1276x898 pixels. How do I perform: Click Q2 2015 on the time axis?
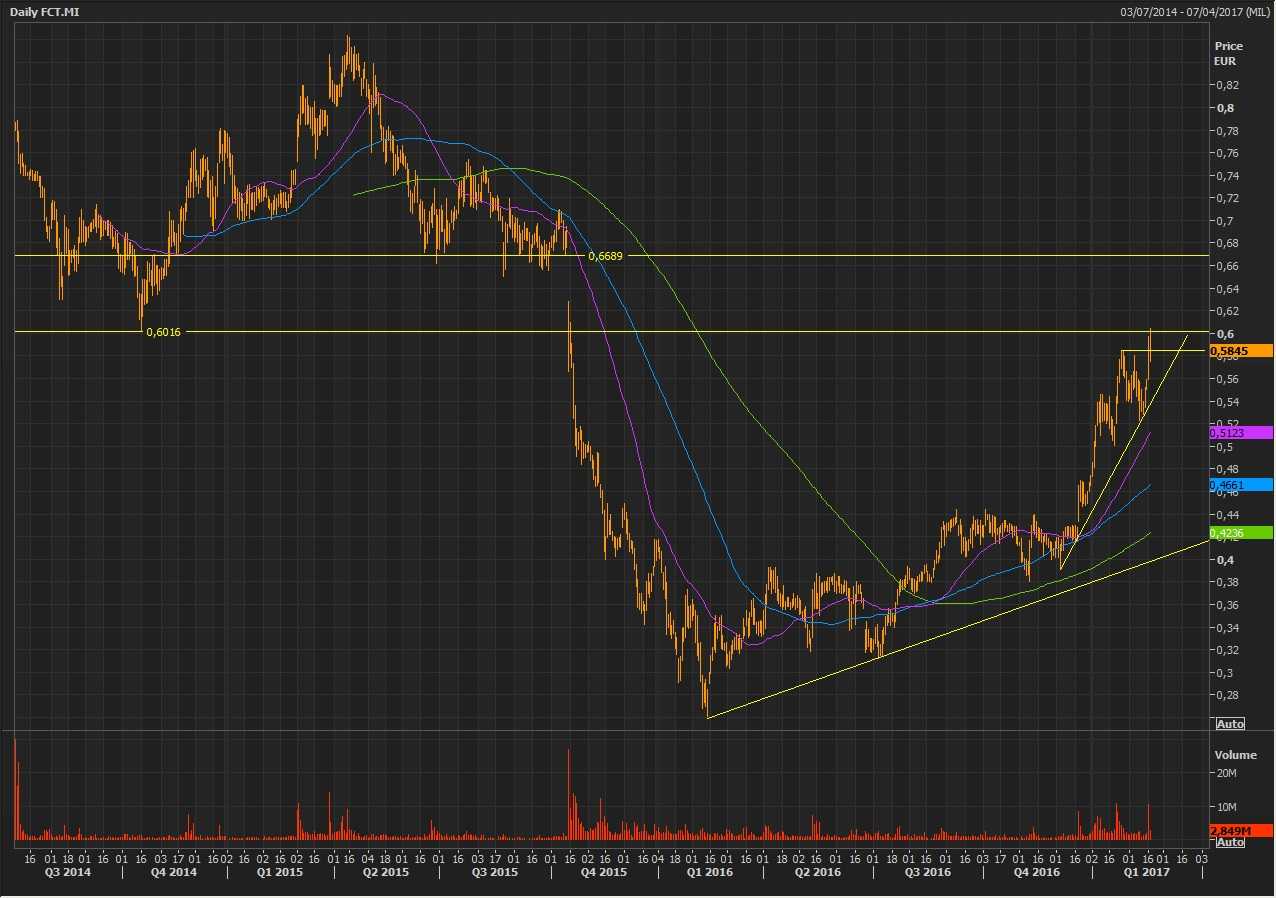click(x=384, y=872)
